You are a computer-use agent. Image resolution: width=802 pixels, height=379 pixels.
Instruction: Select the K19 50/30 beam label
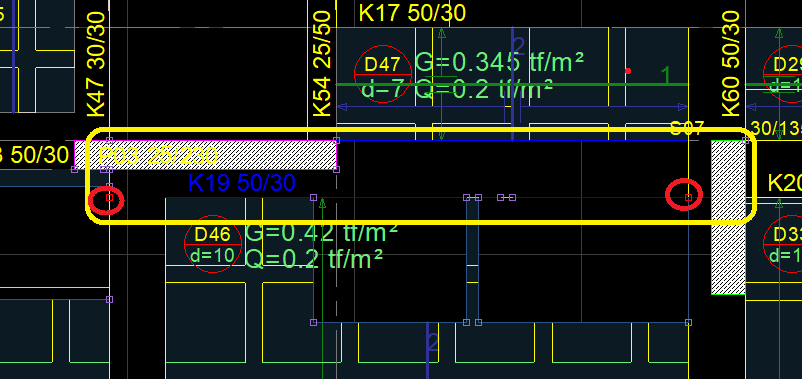242,183
